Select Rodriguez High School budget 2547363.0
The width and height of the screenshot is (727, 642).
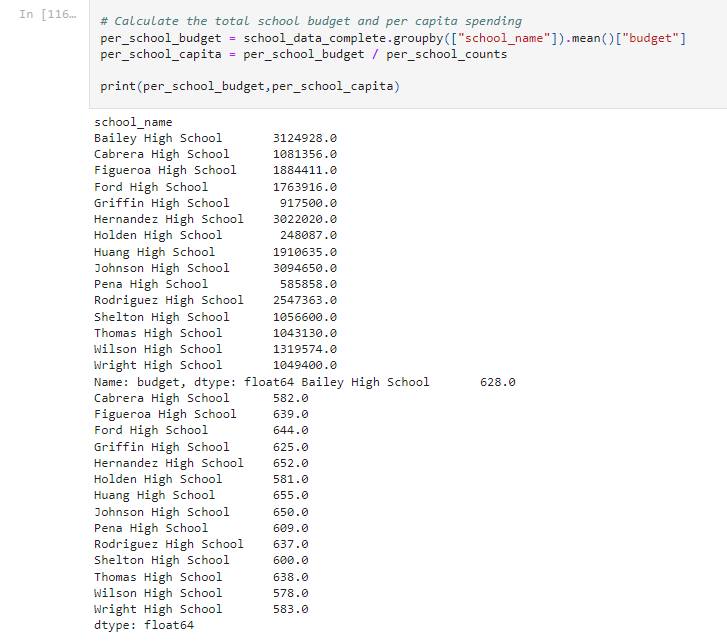pos(305,300)
